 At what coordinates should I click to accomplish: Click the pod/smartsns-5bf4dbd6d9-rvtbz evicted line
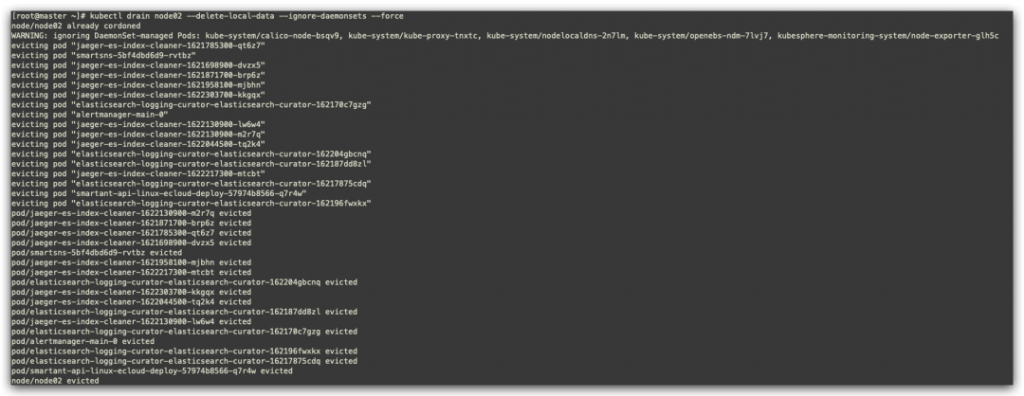pos(97,252)
